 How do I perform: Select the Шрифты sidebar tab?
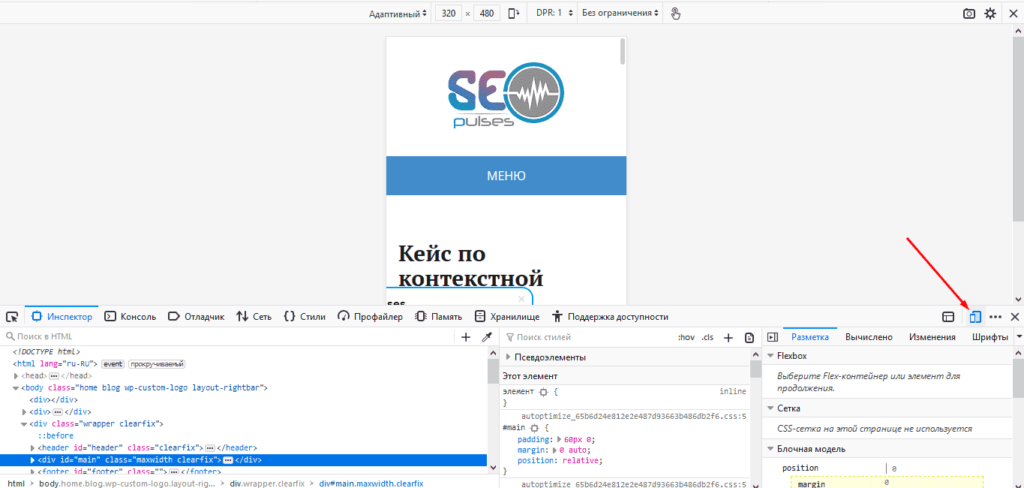tap(990, 337)
